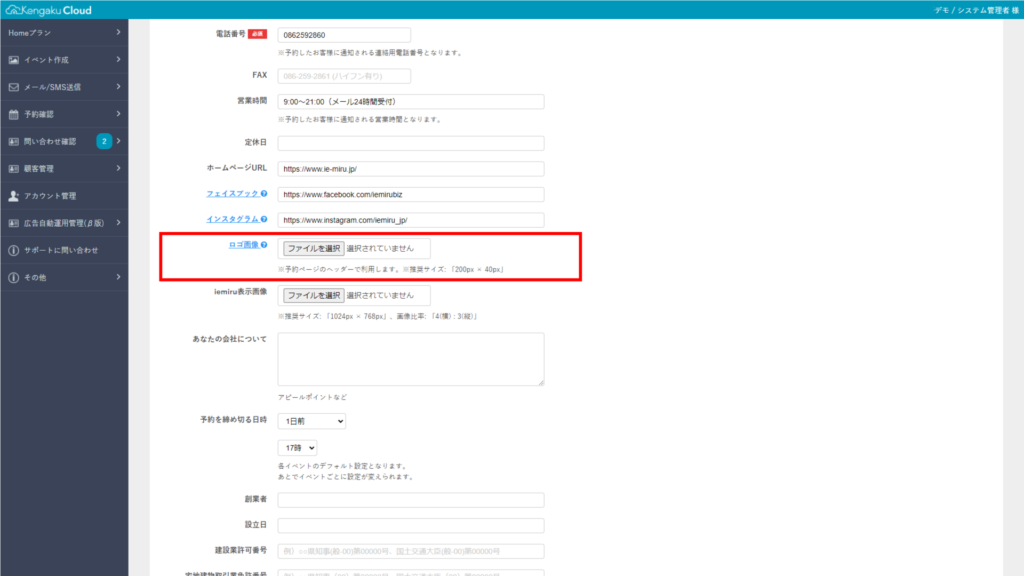
Task: Choose file for iemiru表示画像
Action: point(313,295)
